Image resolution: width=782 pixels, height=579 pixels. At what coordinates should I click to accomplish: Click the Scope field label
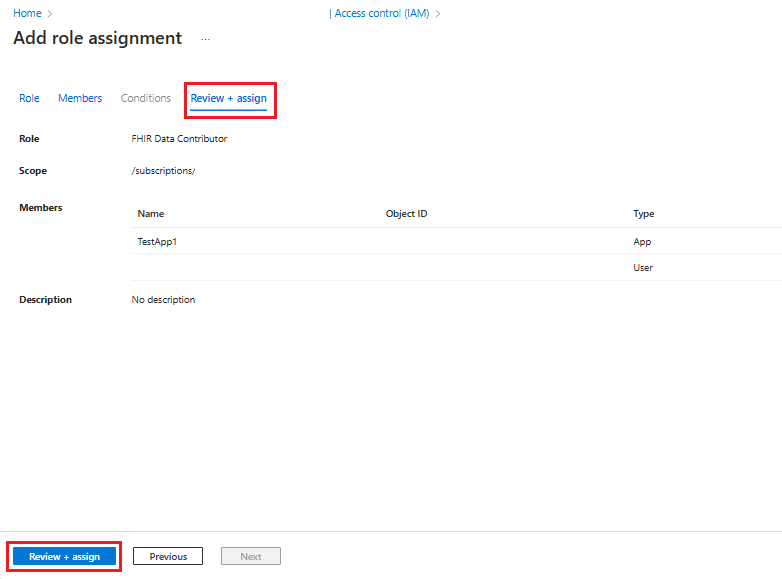[x=33, y=171]
